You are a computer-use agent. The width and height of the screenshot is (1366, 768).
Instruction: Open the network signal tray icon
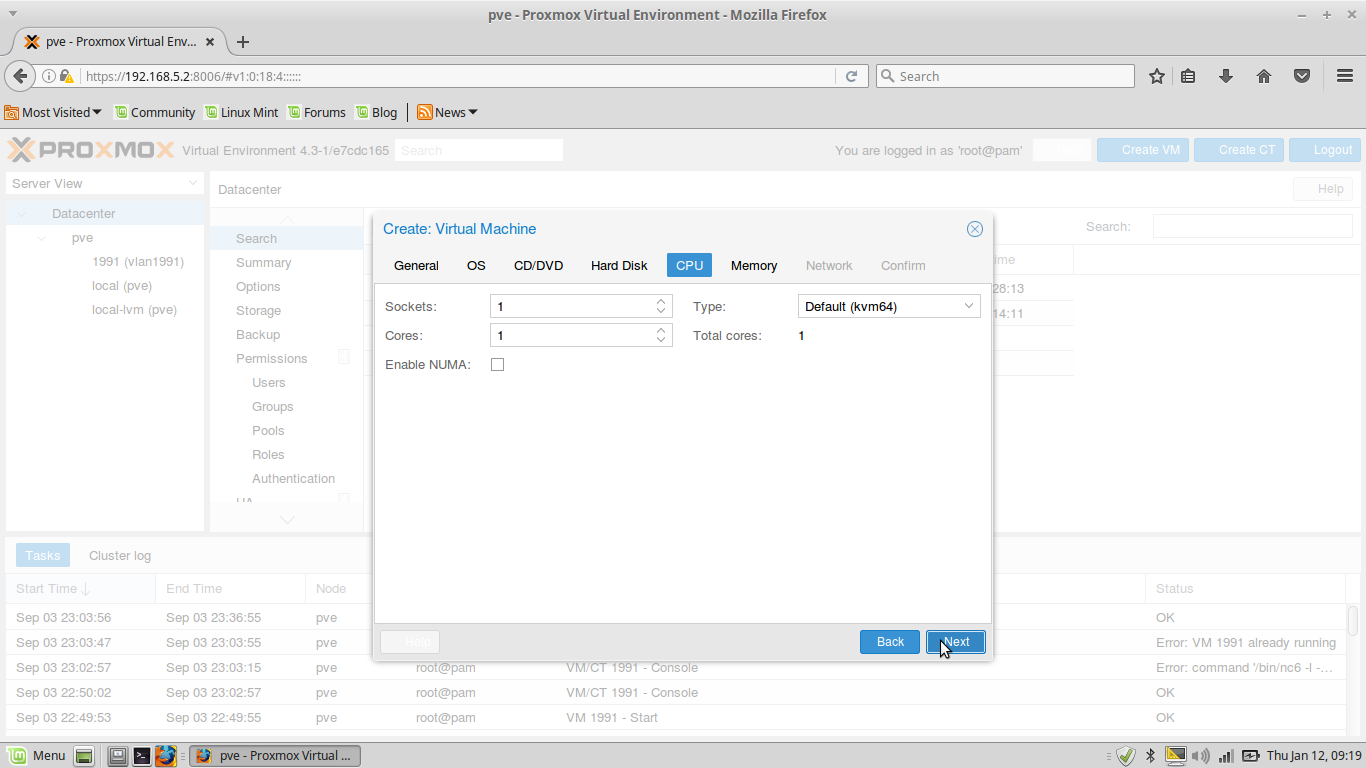coord(1226,755)
